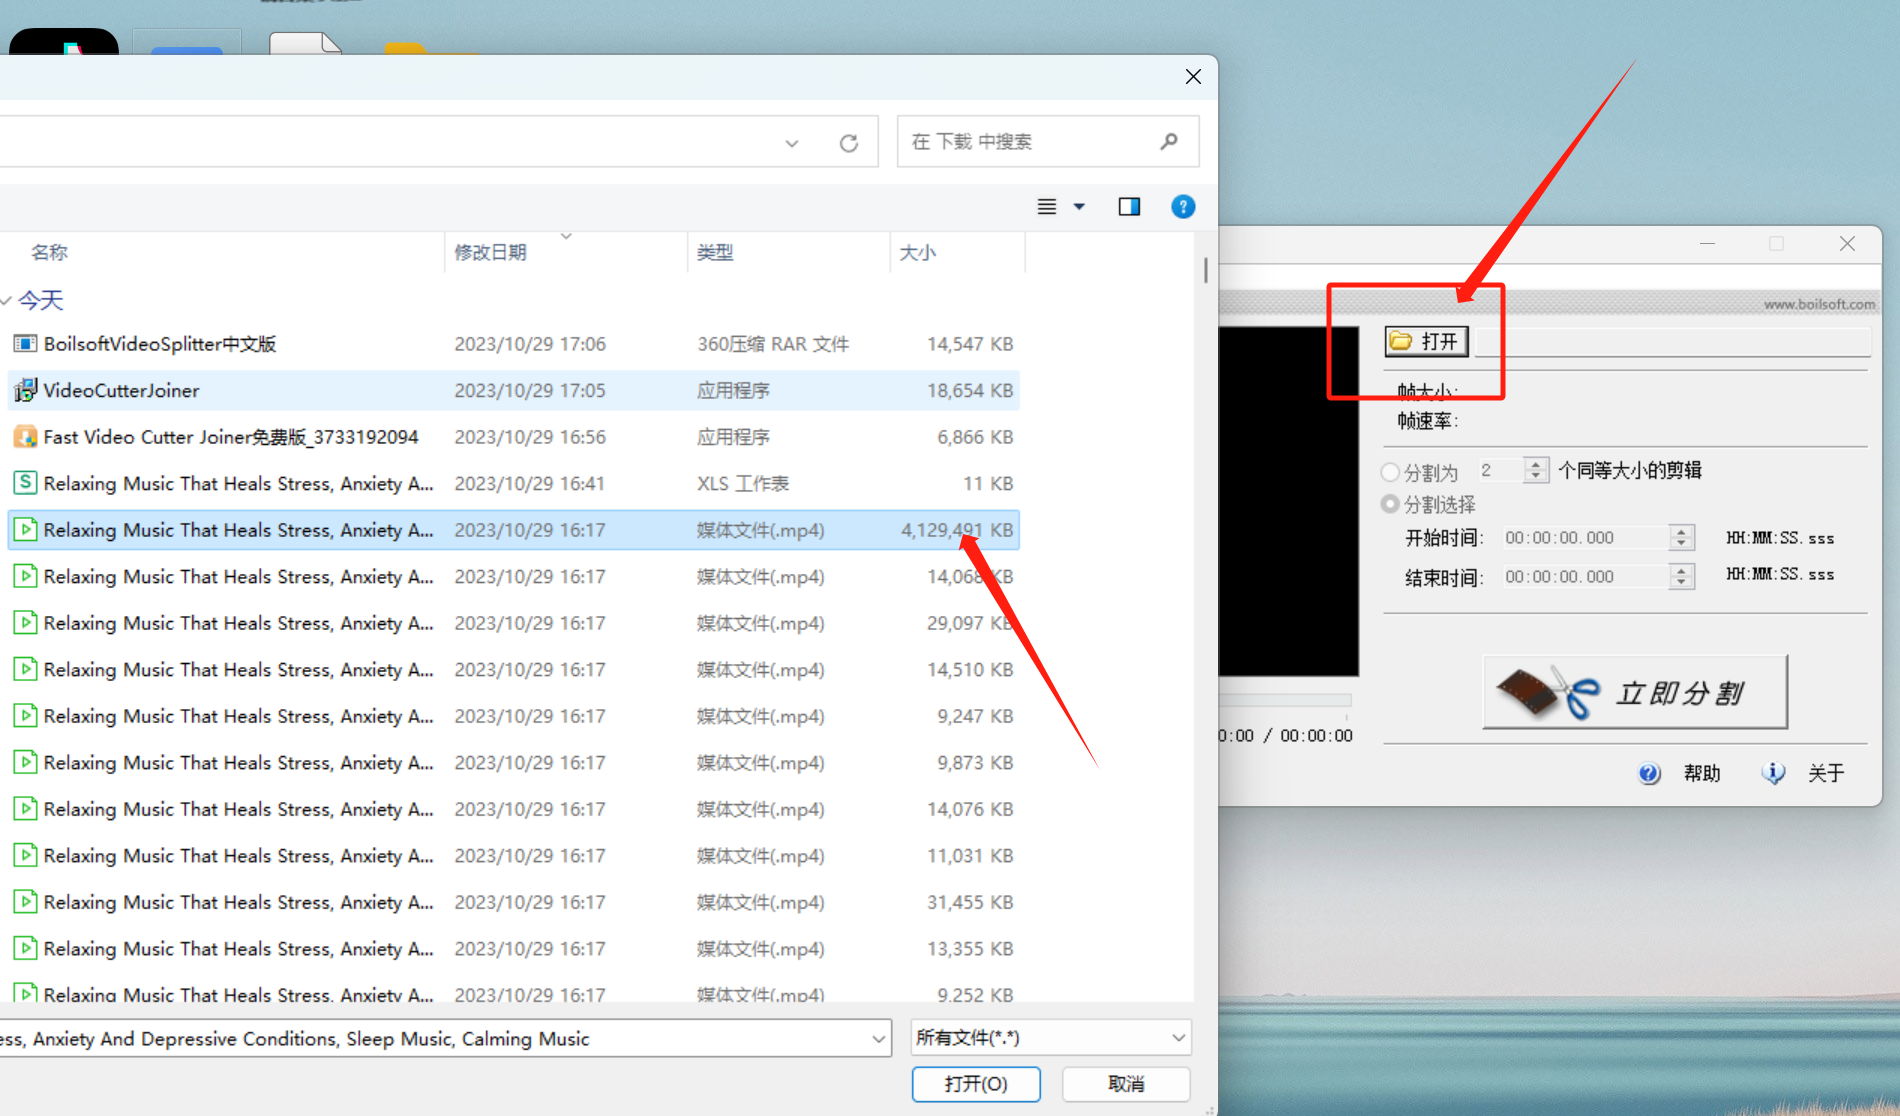Viewport: 1900px width, 1116px height.
Task: Close the file open dialog
Action: [1193, 77]
